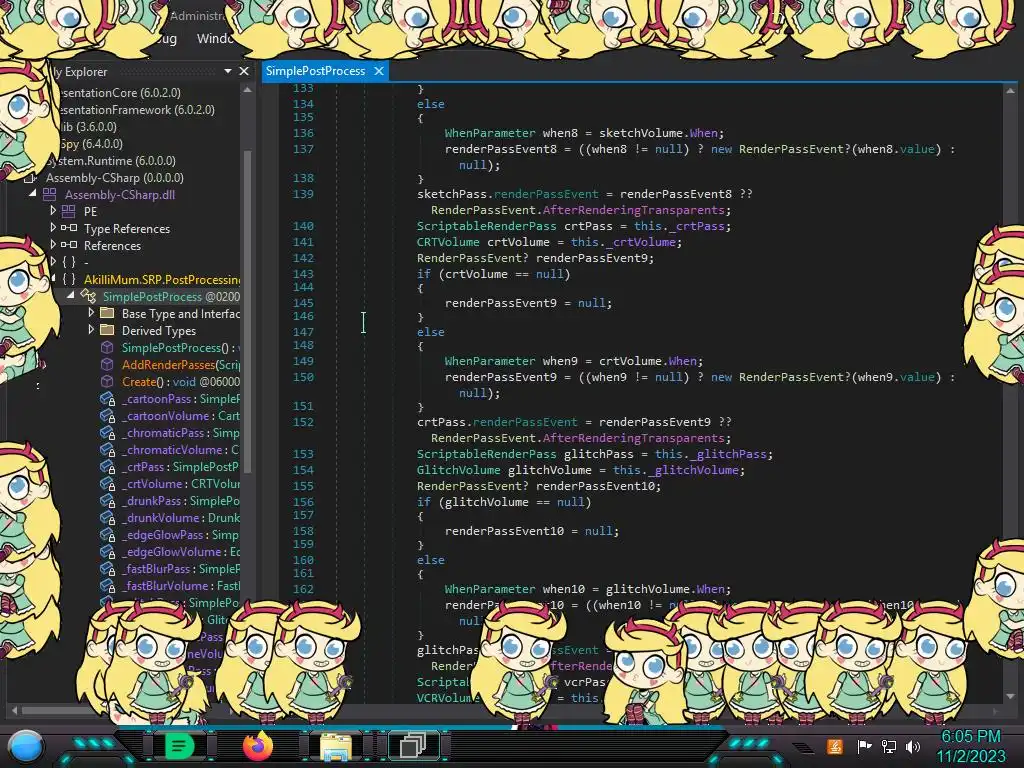Click the Assembly Explorer scroll up arrow
Viewport: 1024px width, 768px height.
pos(248,90)
